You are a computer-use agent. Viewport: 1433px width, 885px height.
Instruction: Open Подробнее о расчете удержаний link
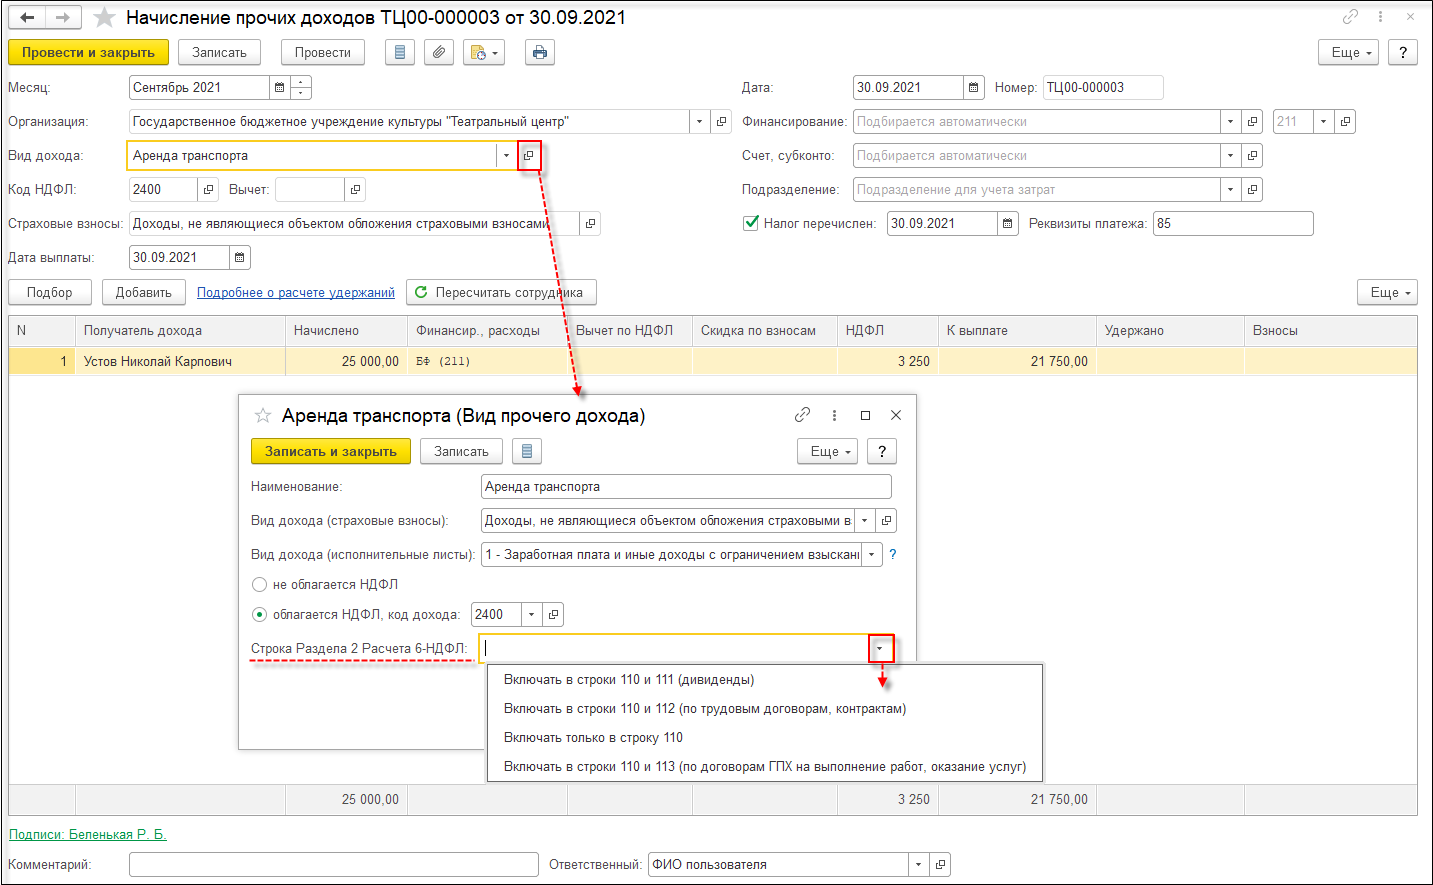(296, 293)
